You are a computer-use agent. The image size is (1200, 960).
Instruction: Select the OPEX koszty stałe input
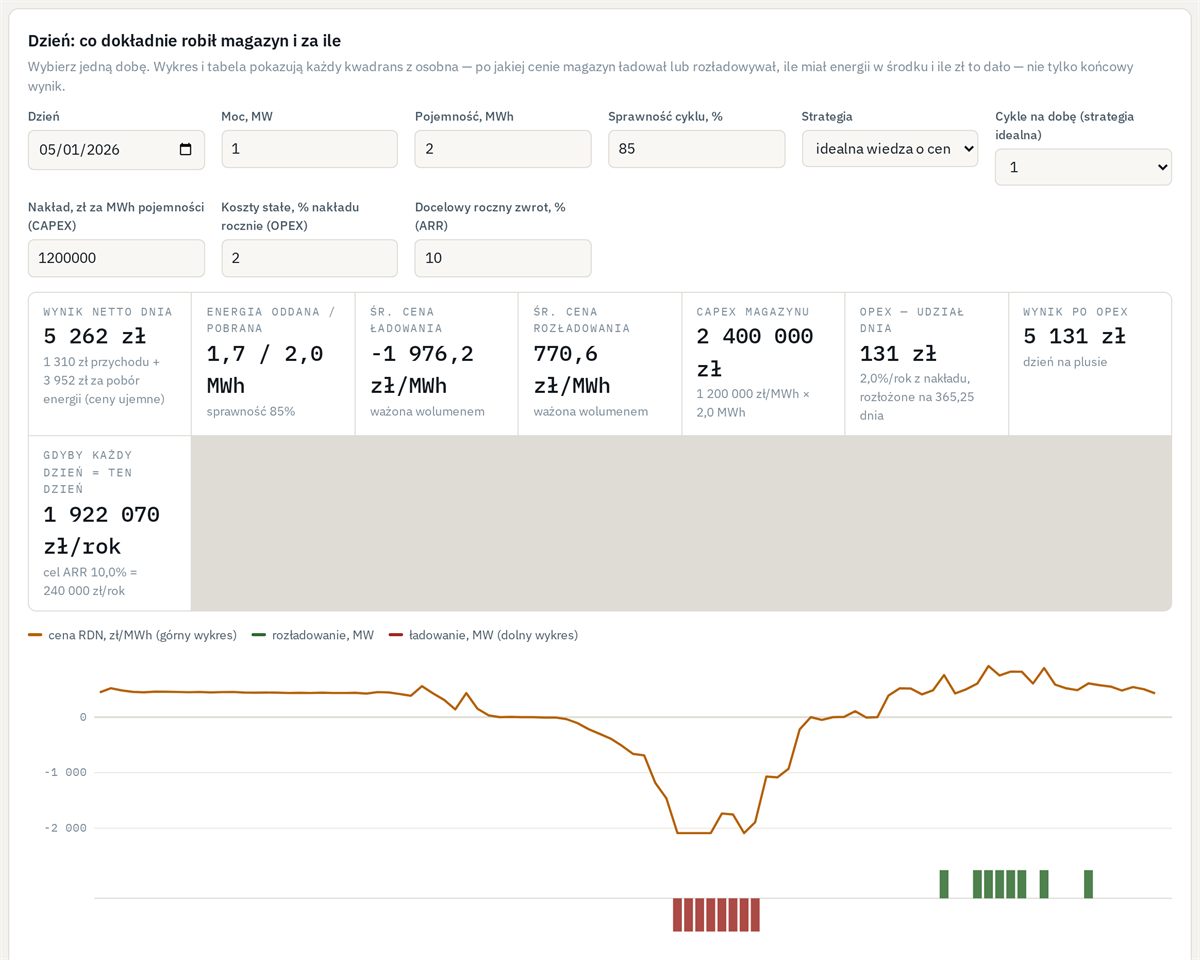coord(309,258)
